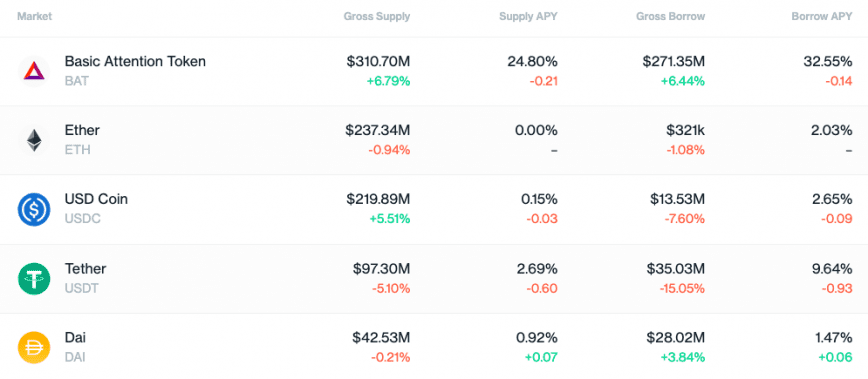Open the Basic Attention Token market

tap(434, 71)
